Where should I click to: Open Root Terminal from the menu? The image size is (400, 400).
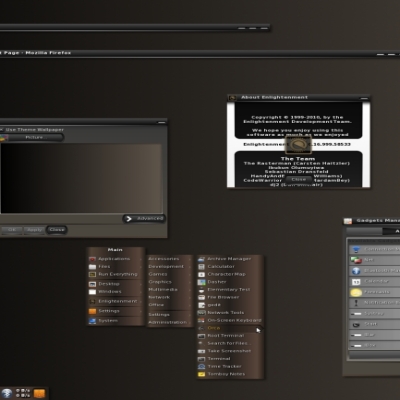[230, 336]
